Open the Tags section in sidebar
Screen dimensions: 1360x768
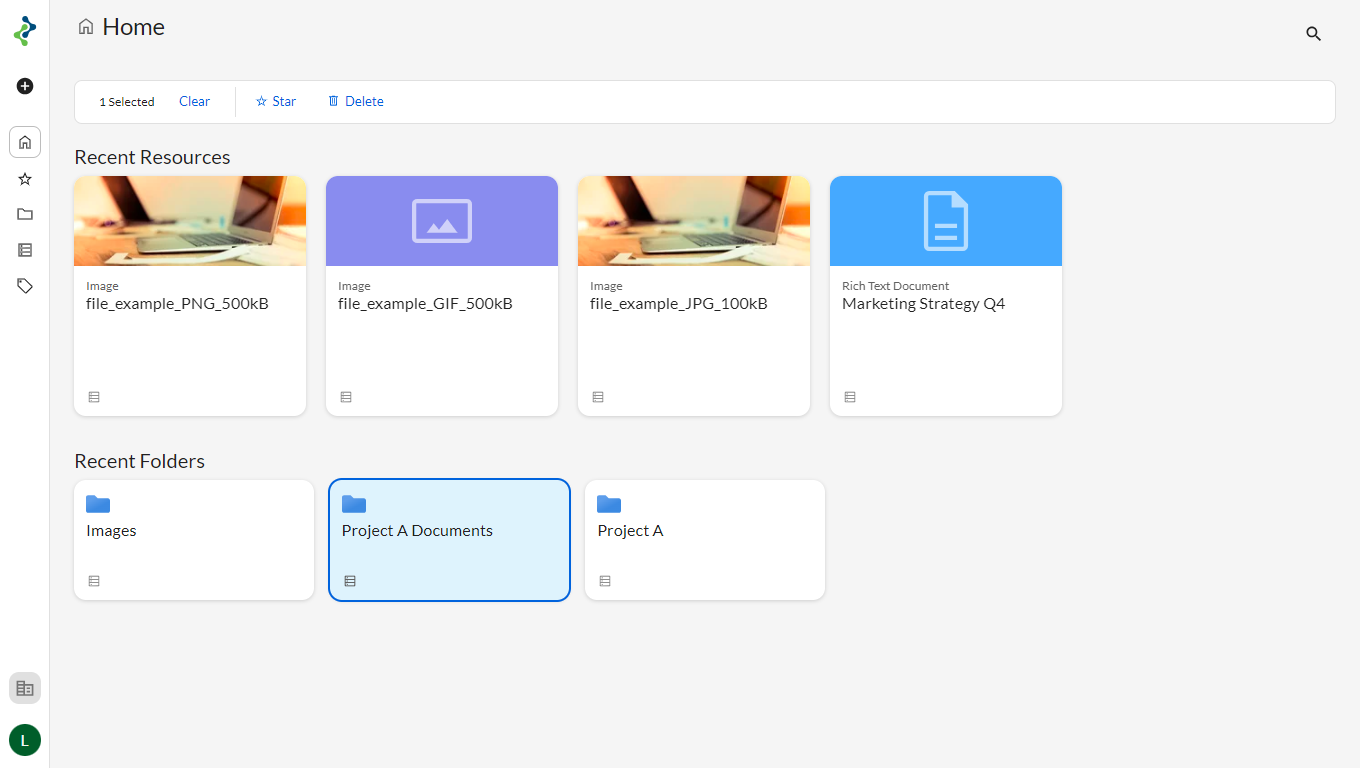click(25, 286)
